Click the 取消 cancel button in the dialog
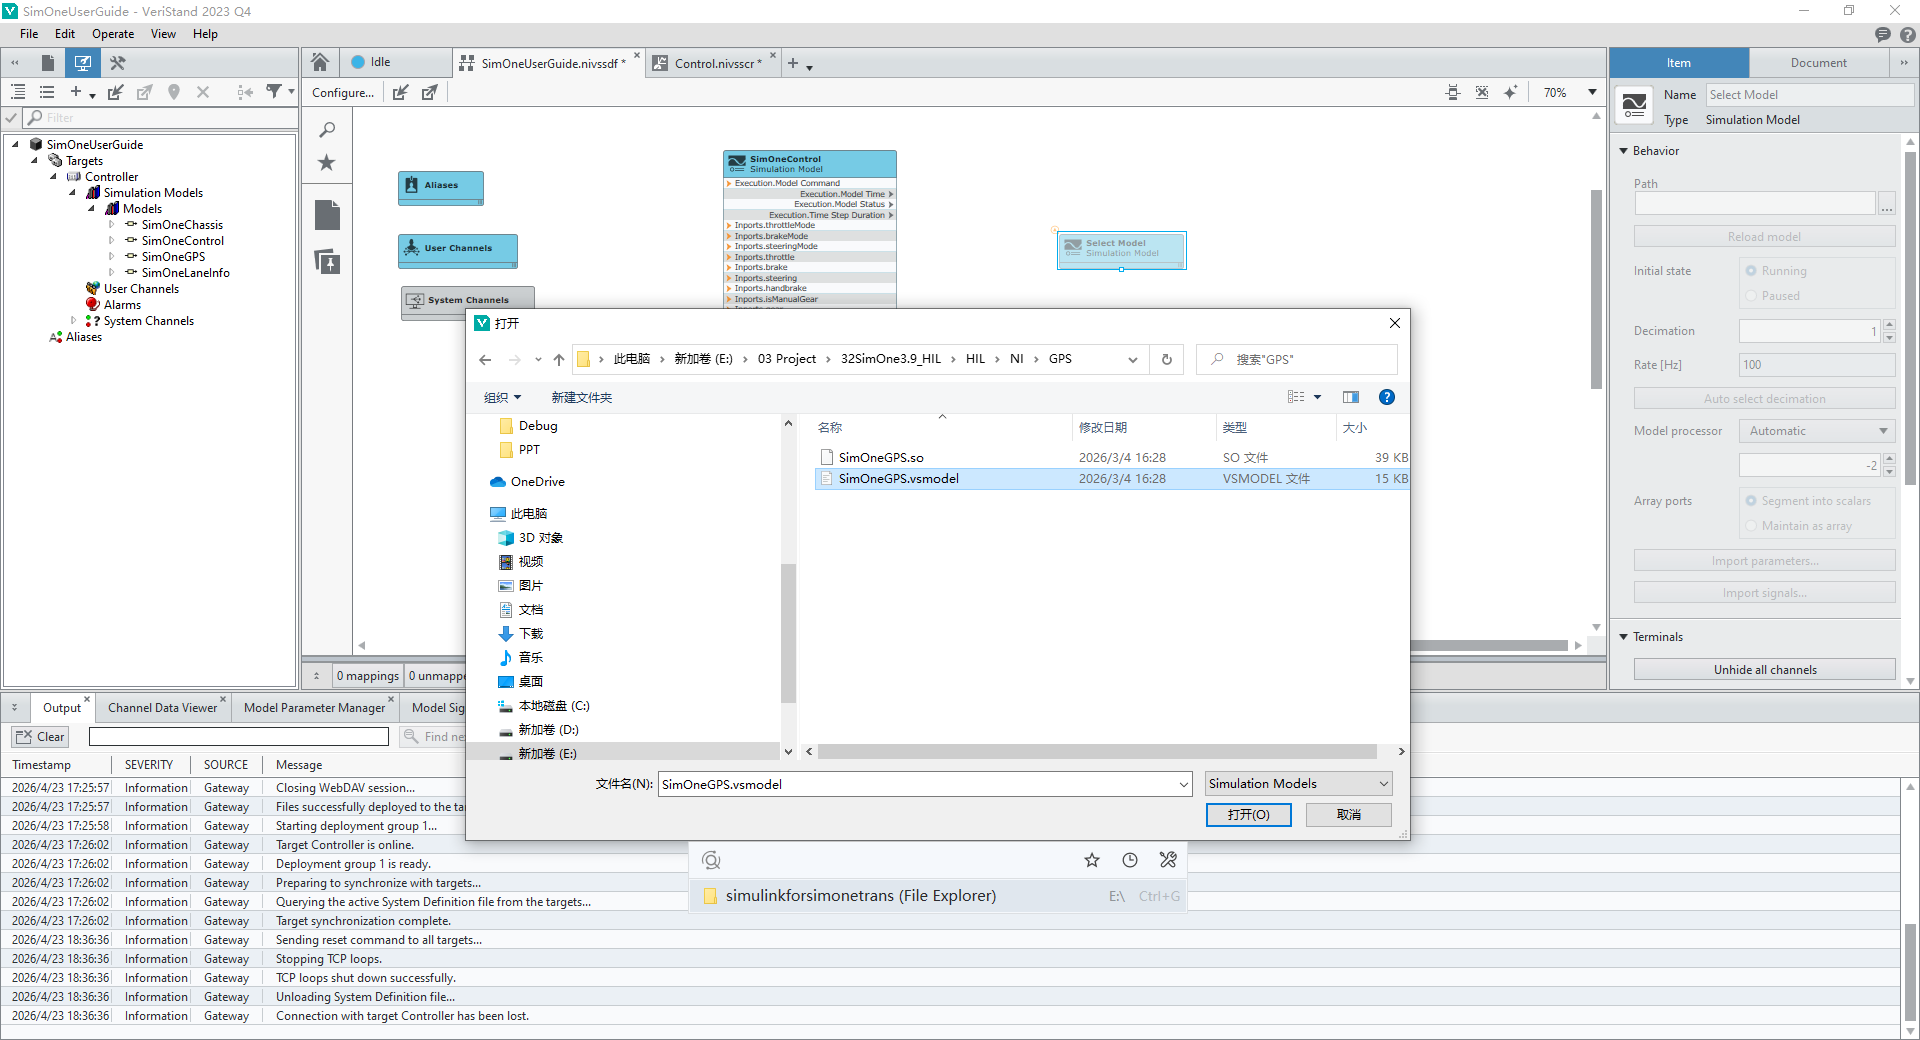The width and height of the screenshot is (1920, 1040). pos(1349,815)
